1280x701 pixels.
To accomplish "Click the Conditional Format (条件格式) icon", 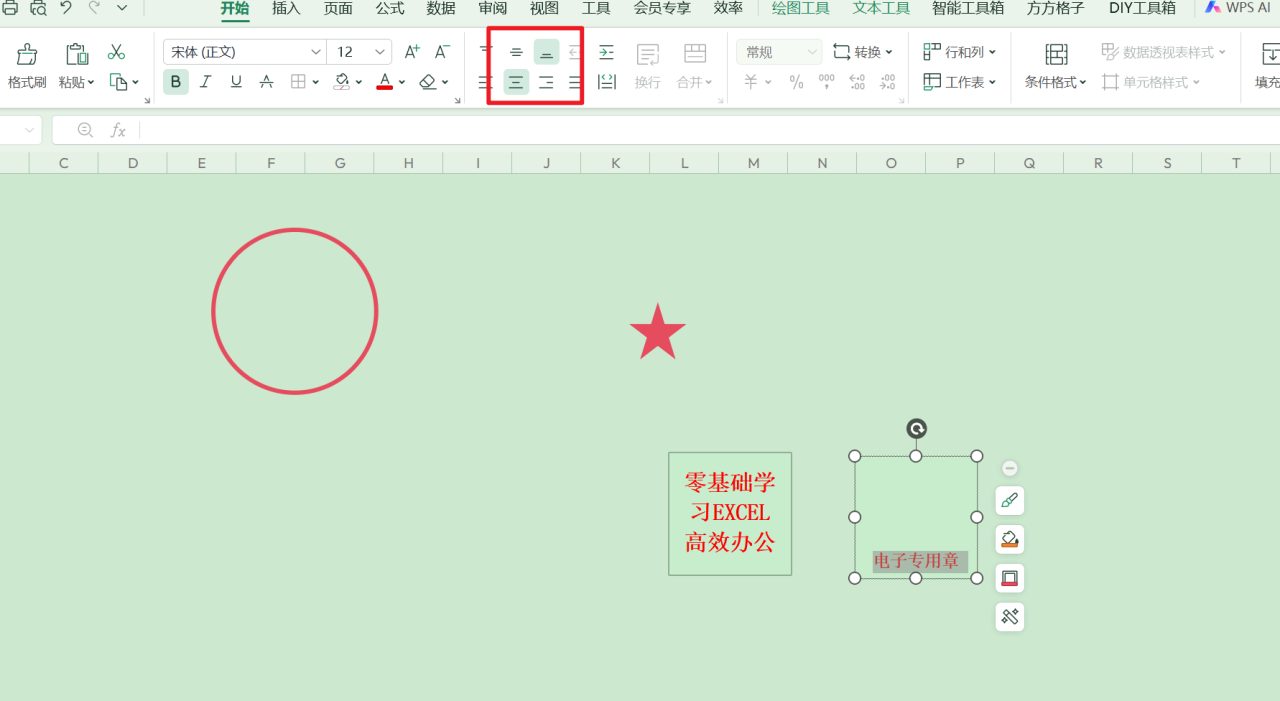I will click(x=1056, y=54).
